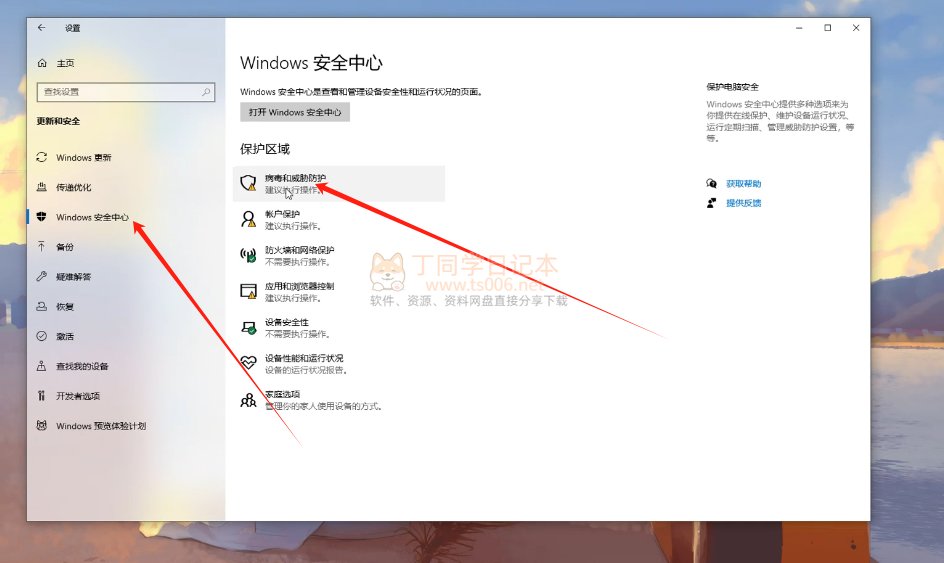
Task: Open 帐户保护 protection area
Action: click(339, 219)
